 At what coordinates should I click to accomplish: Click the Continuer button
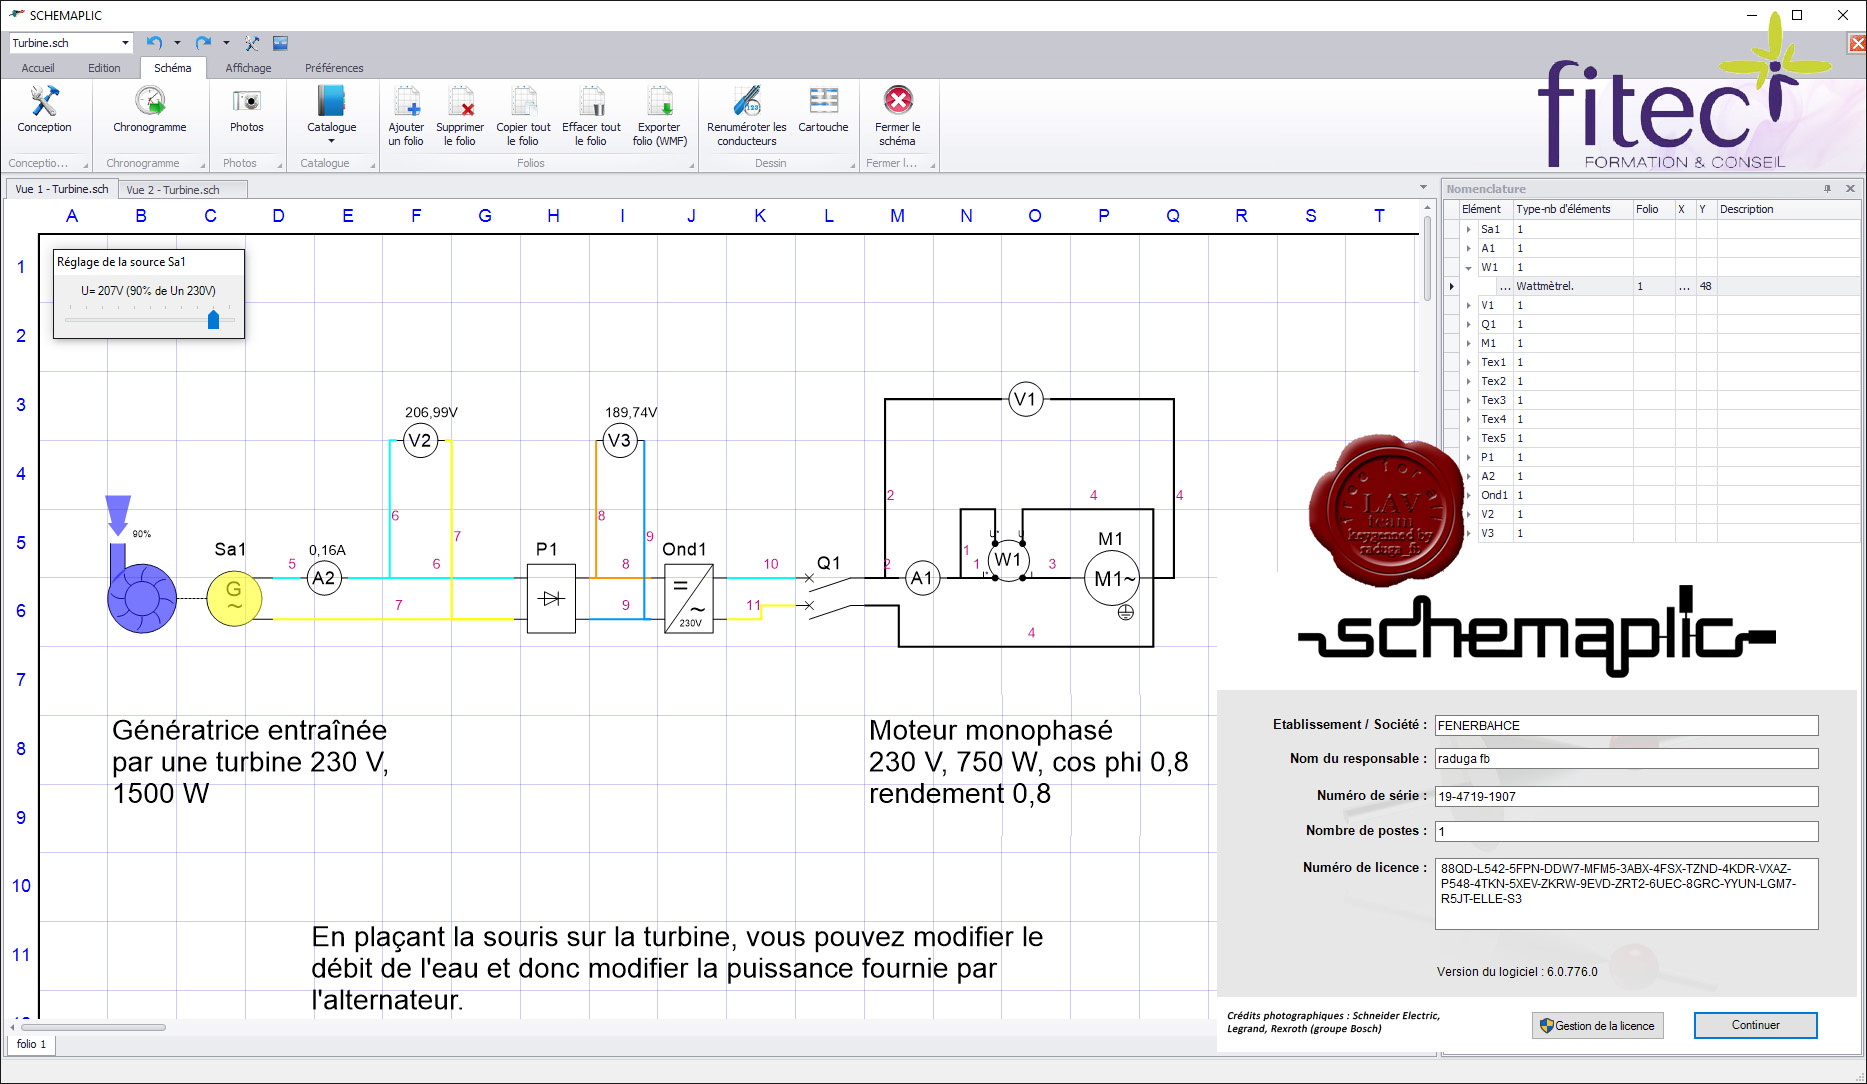[x=1755, y=1025]
